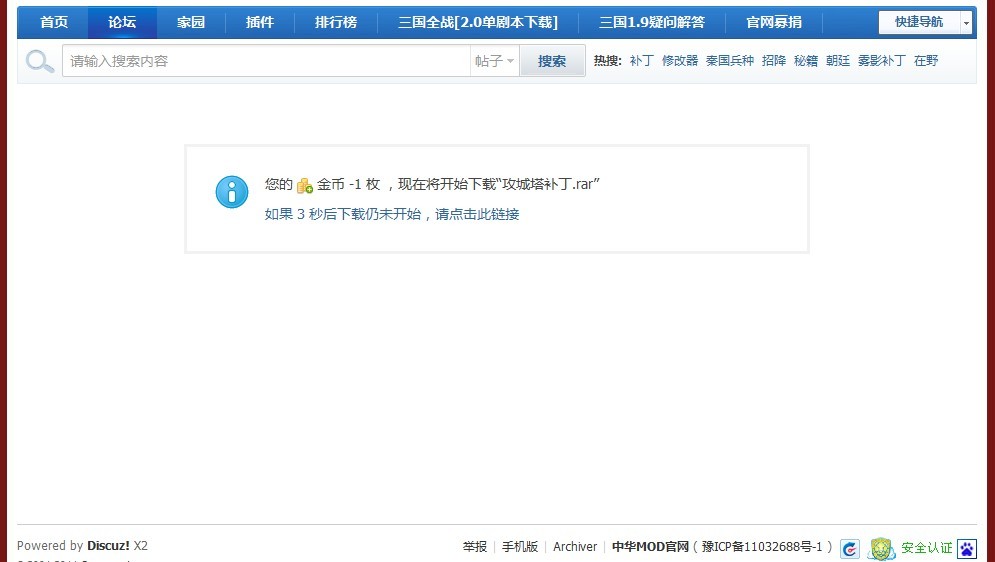Click the green shield 安全认证 badge icon
This screenshot has width=995, height=562.
(881, 548)
